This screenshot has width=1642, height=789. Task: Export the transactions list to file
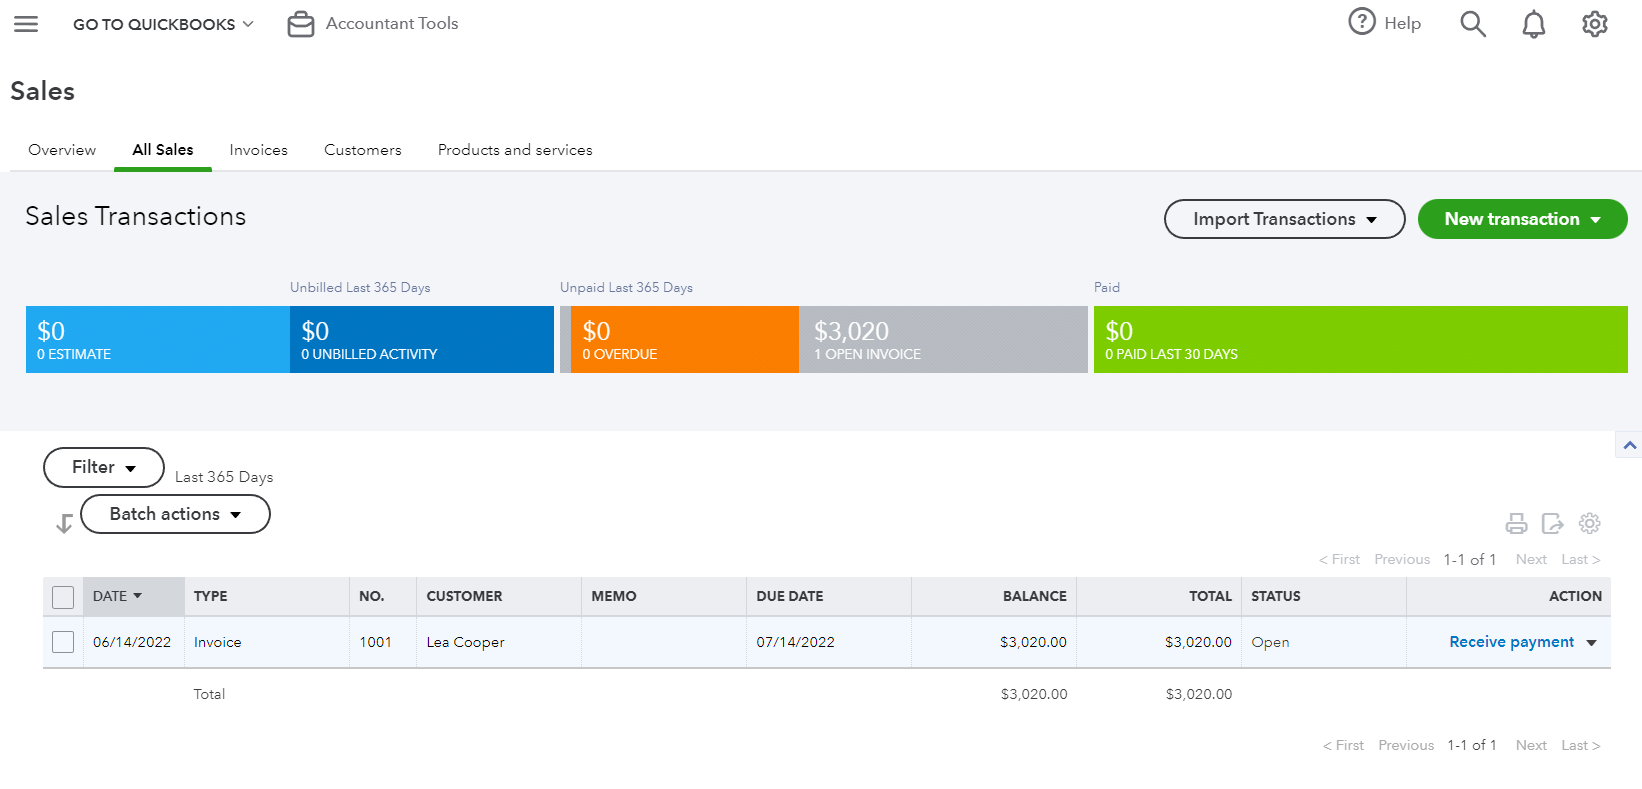tap(1552, 523)
